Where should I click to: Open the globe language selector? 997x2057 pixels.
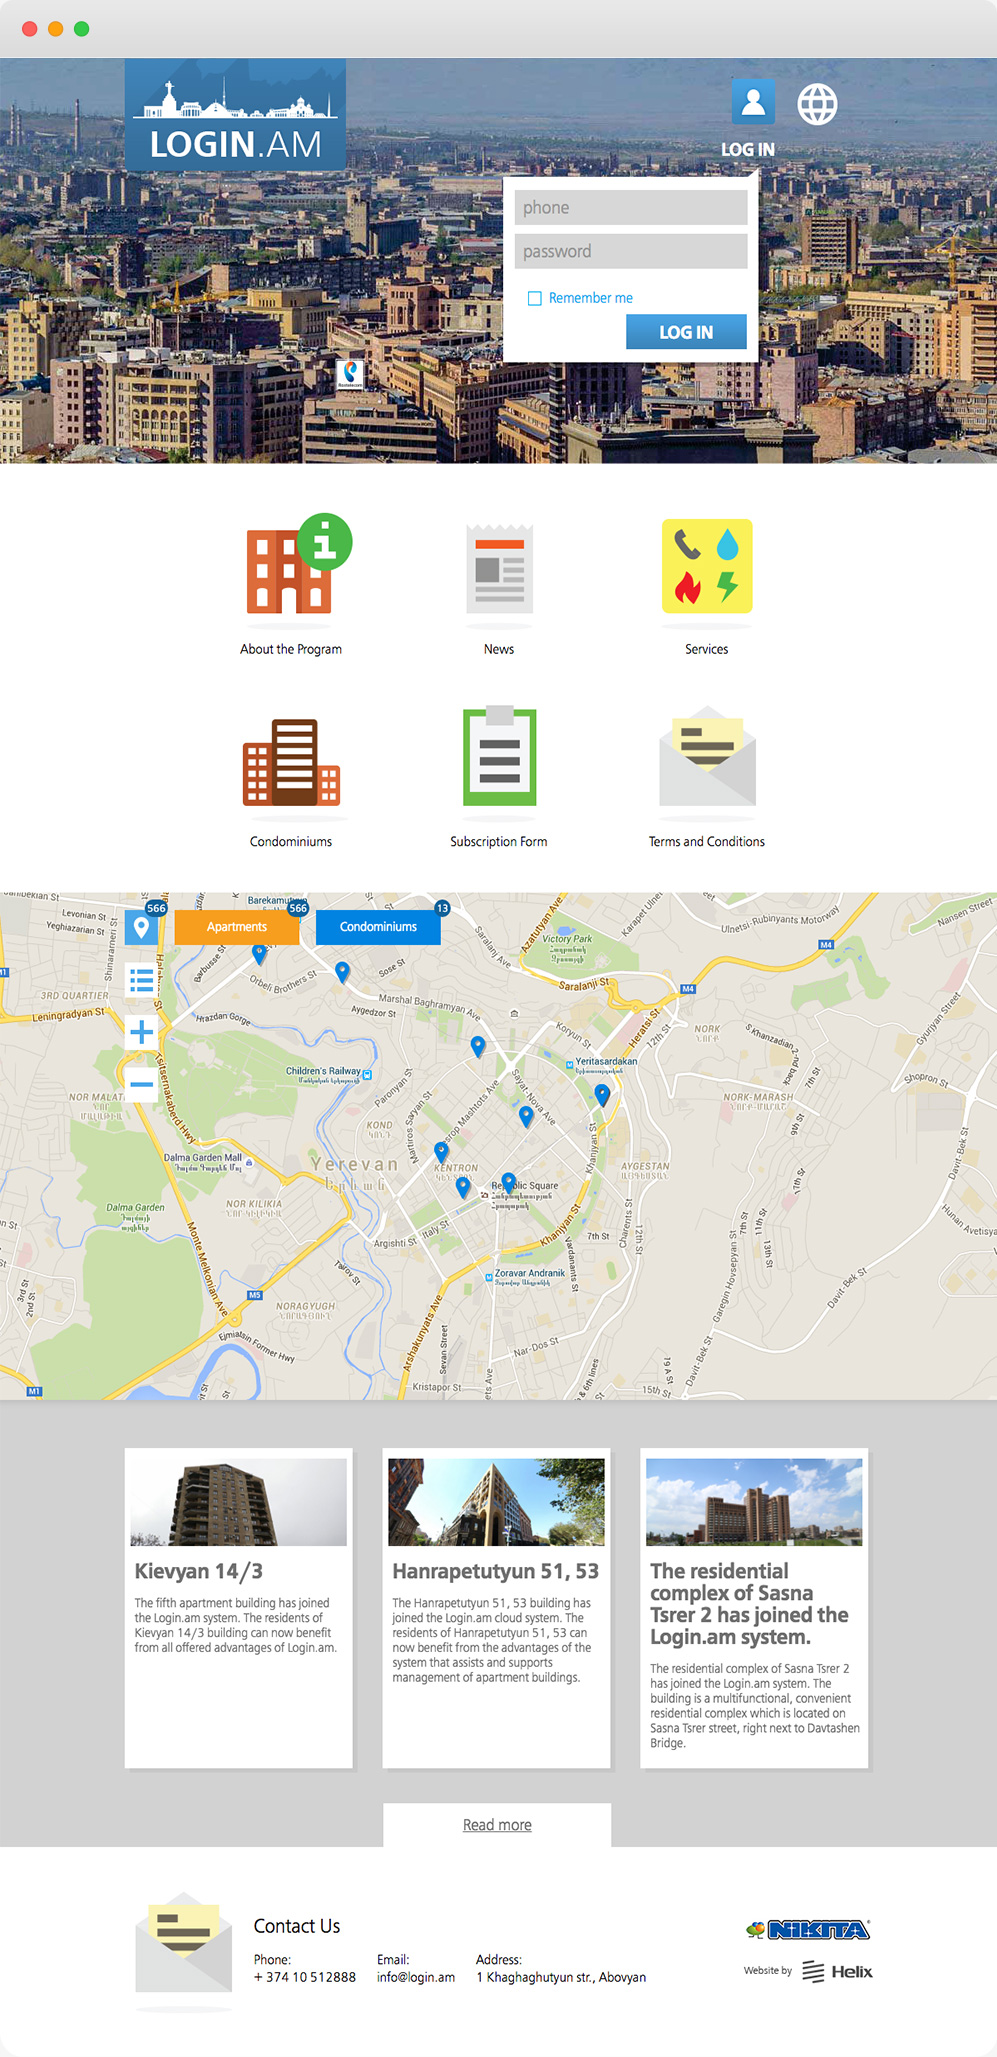tap(817, 104)
